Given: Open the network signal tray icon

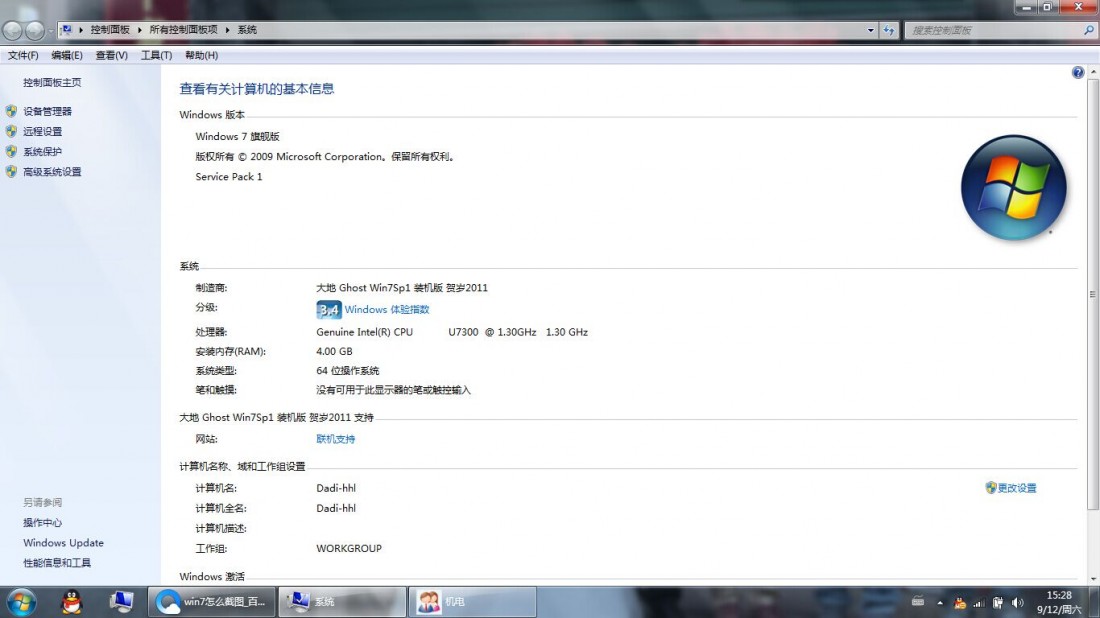Looking at the screenshot, I should pyautogui.click(x=979, y=603).
